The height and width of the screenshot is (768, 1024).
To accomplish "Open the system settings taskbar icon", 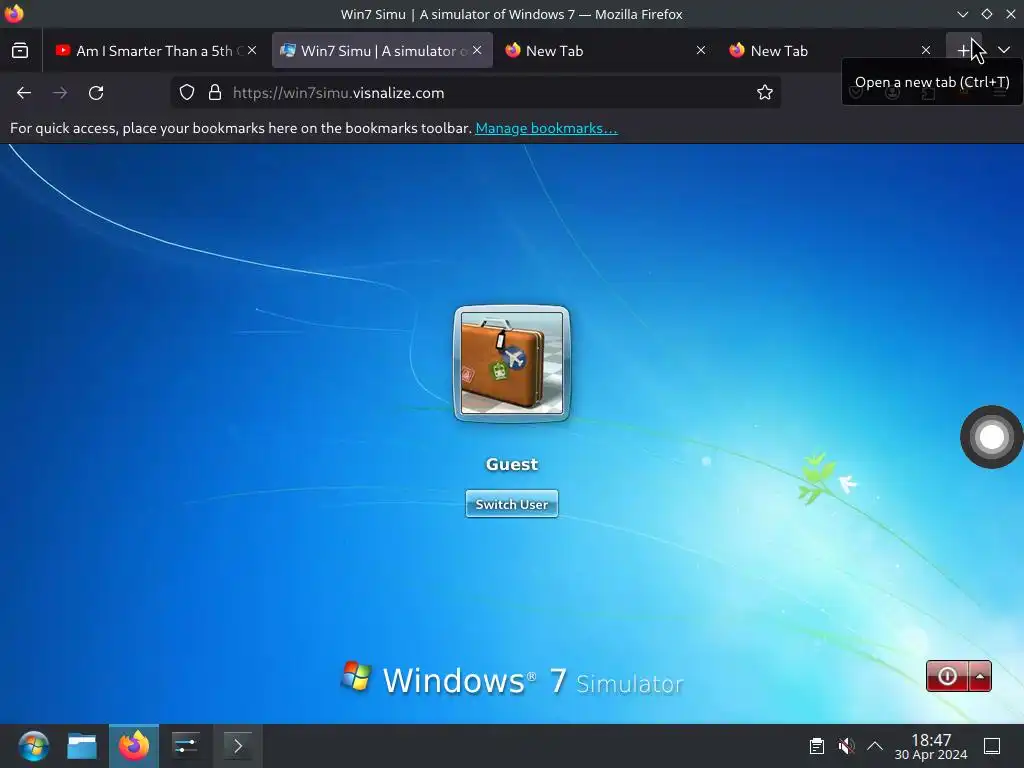I will (x=185, y=746).
